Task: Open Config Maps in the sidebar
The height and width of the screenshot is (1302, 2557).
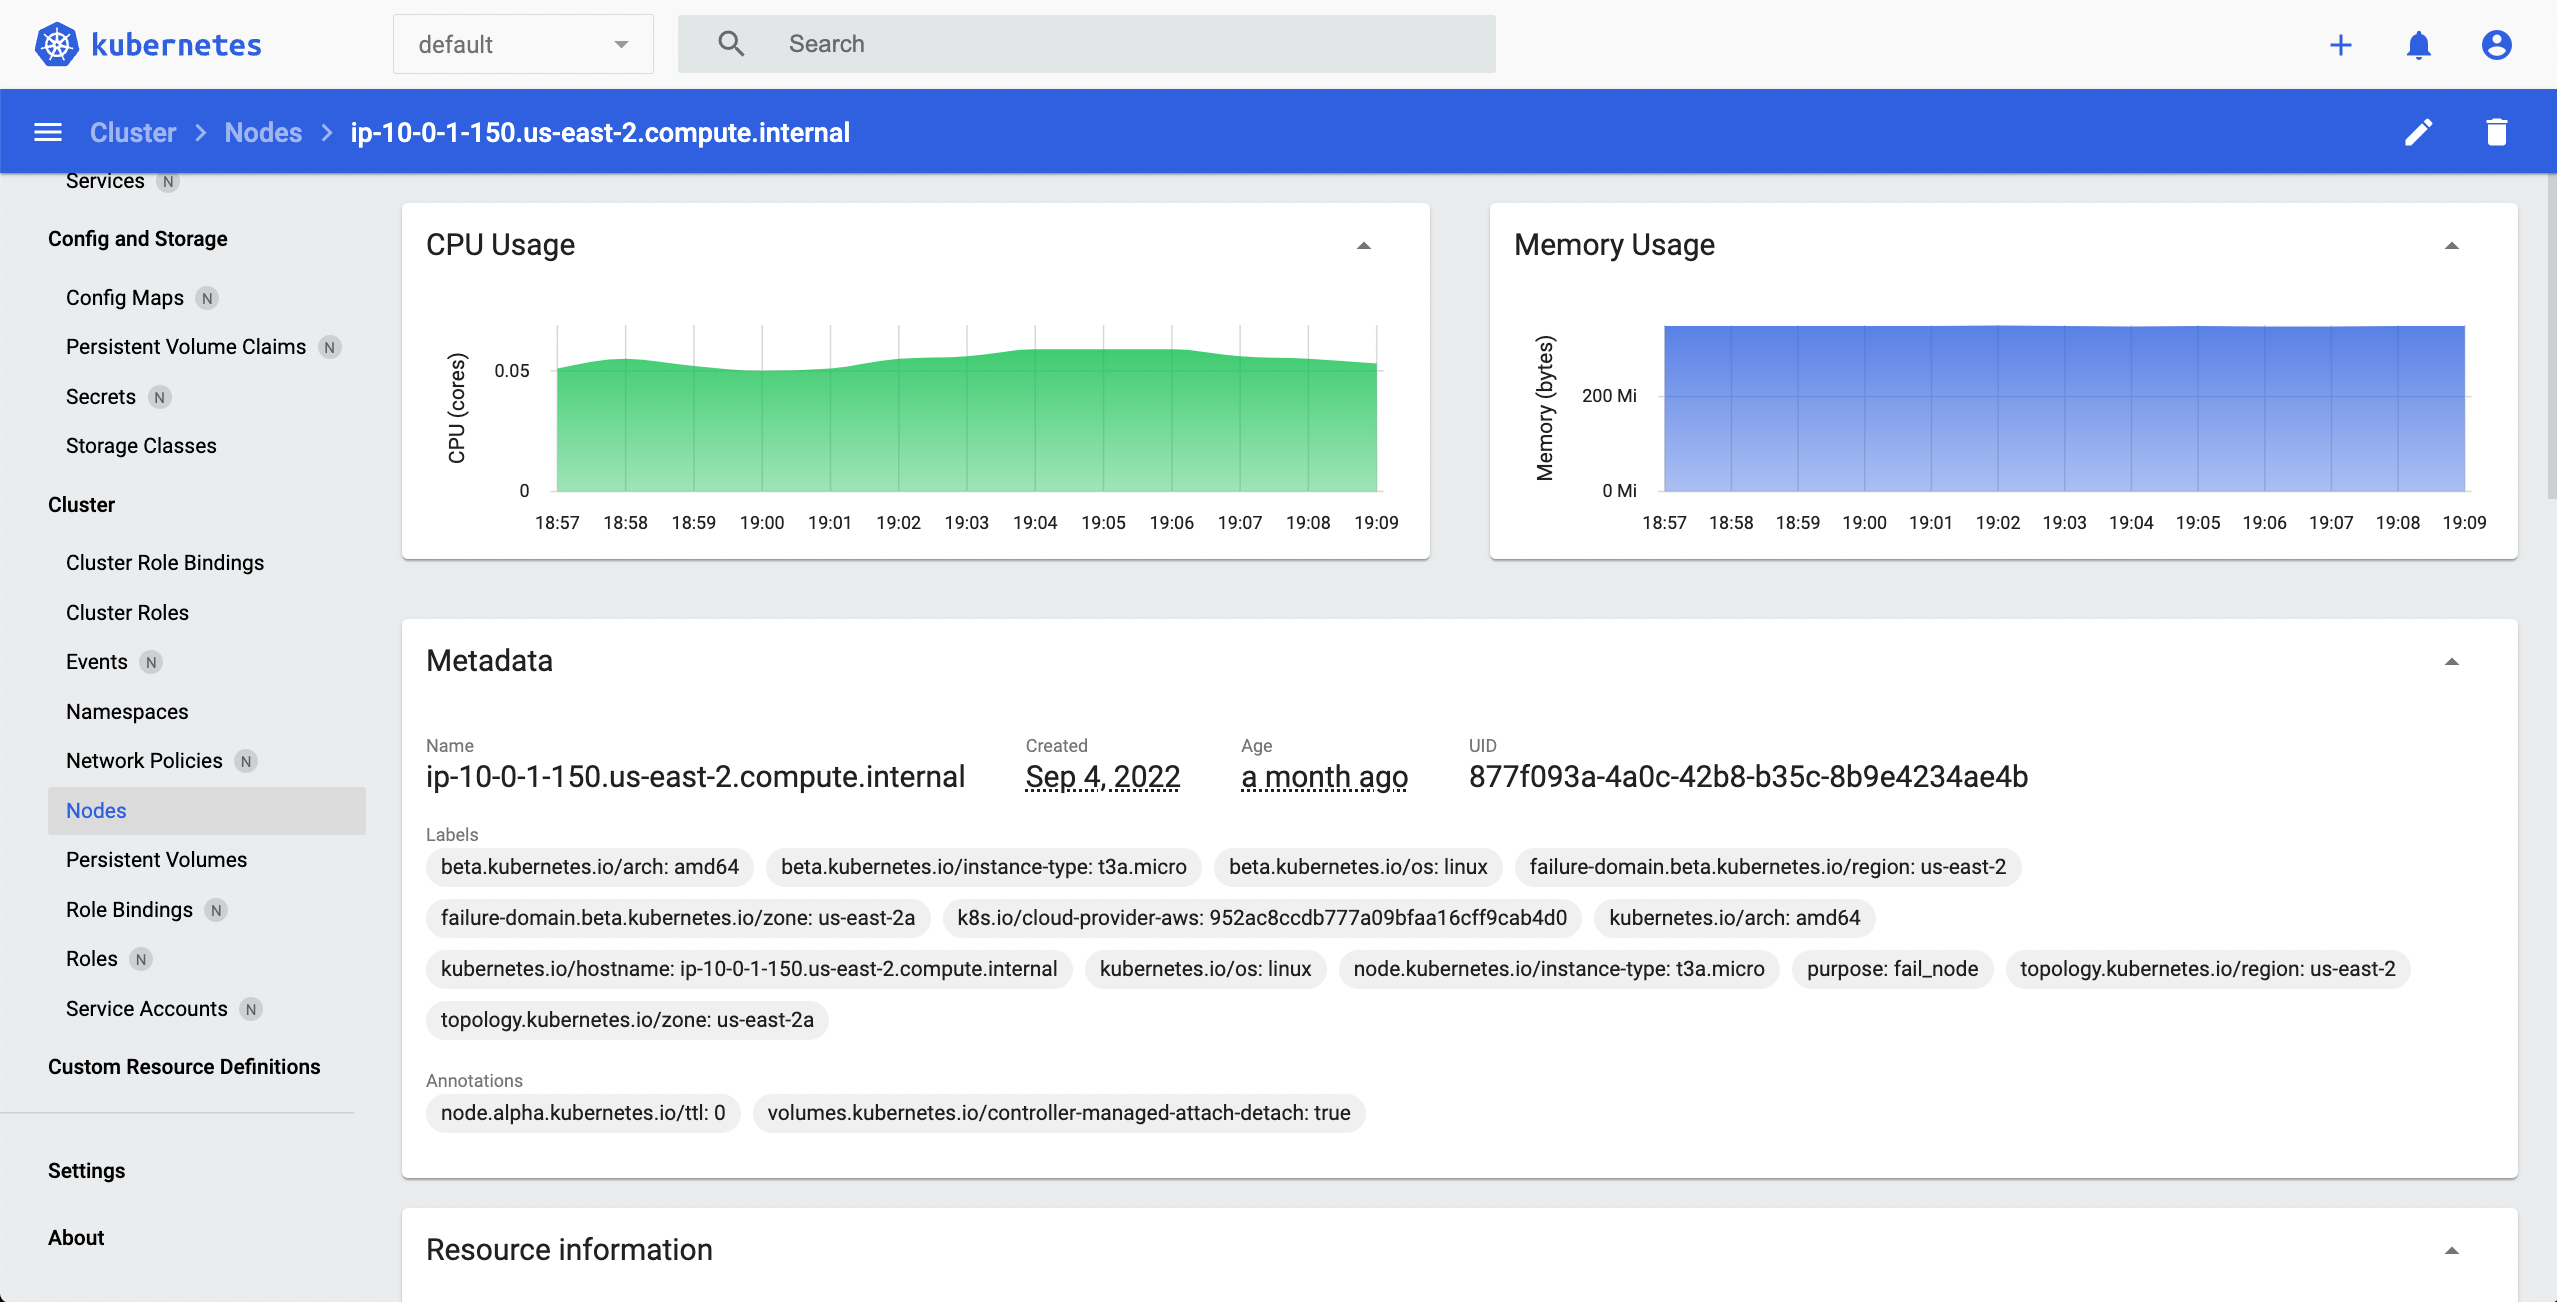Action: click(125, 298)
